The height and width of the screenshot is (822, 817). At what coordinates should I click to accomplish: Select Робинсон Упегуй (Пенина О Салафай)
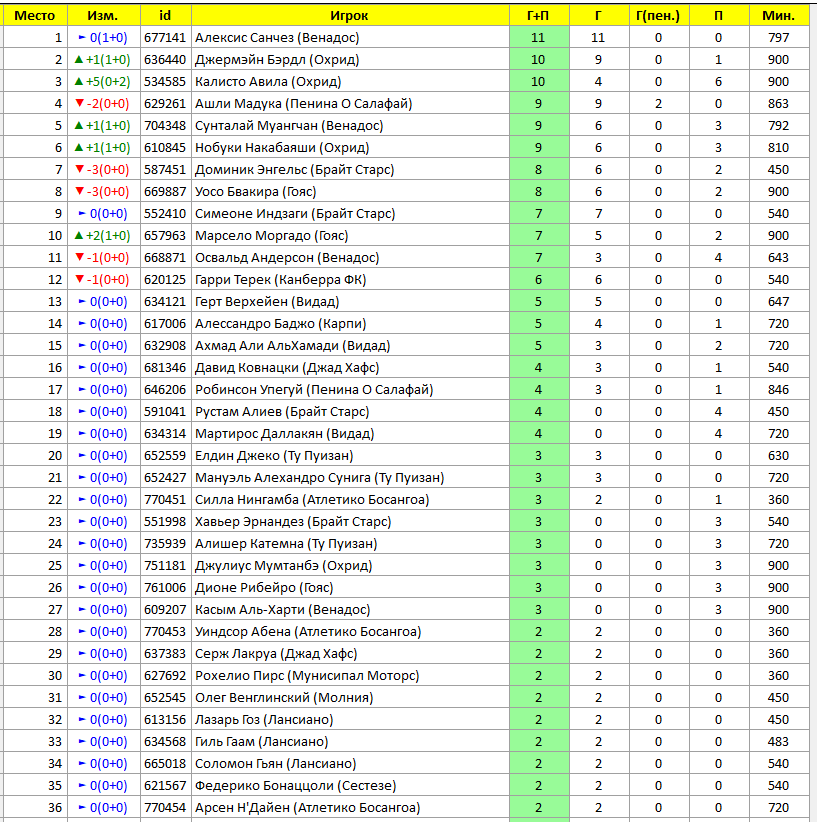coord(350,390)
